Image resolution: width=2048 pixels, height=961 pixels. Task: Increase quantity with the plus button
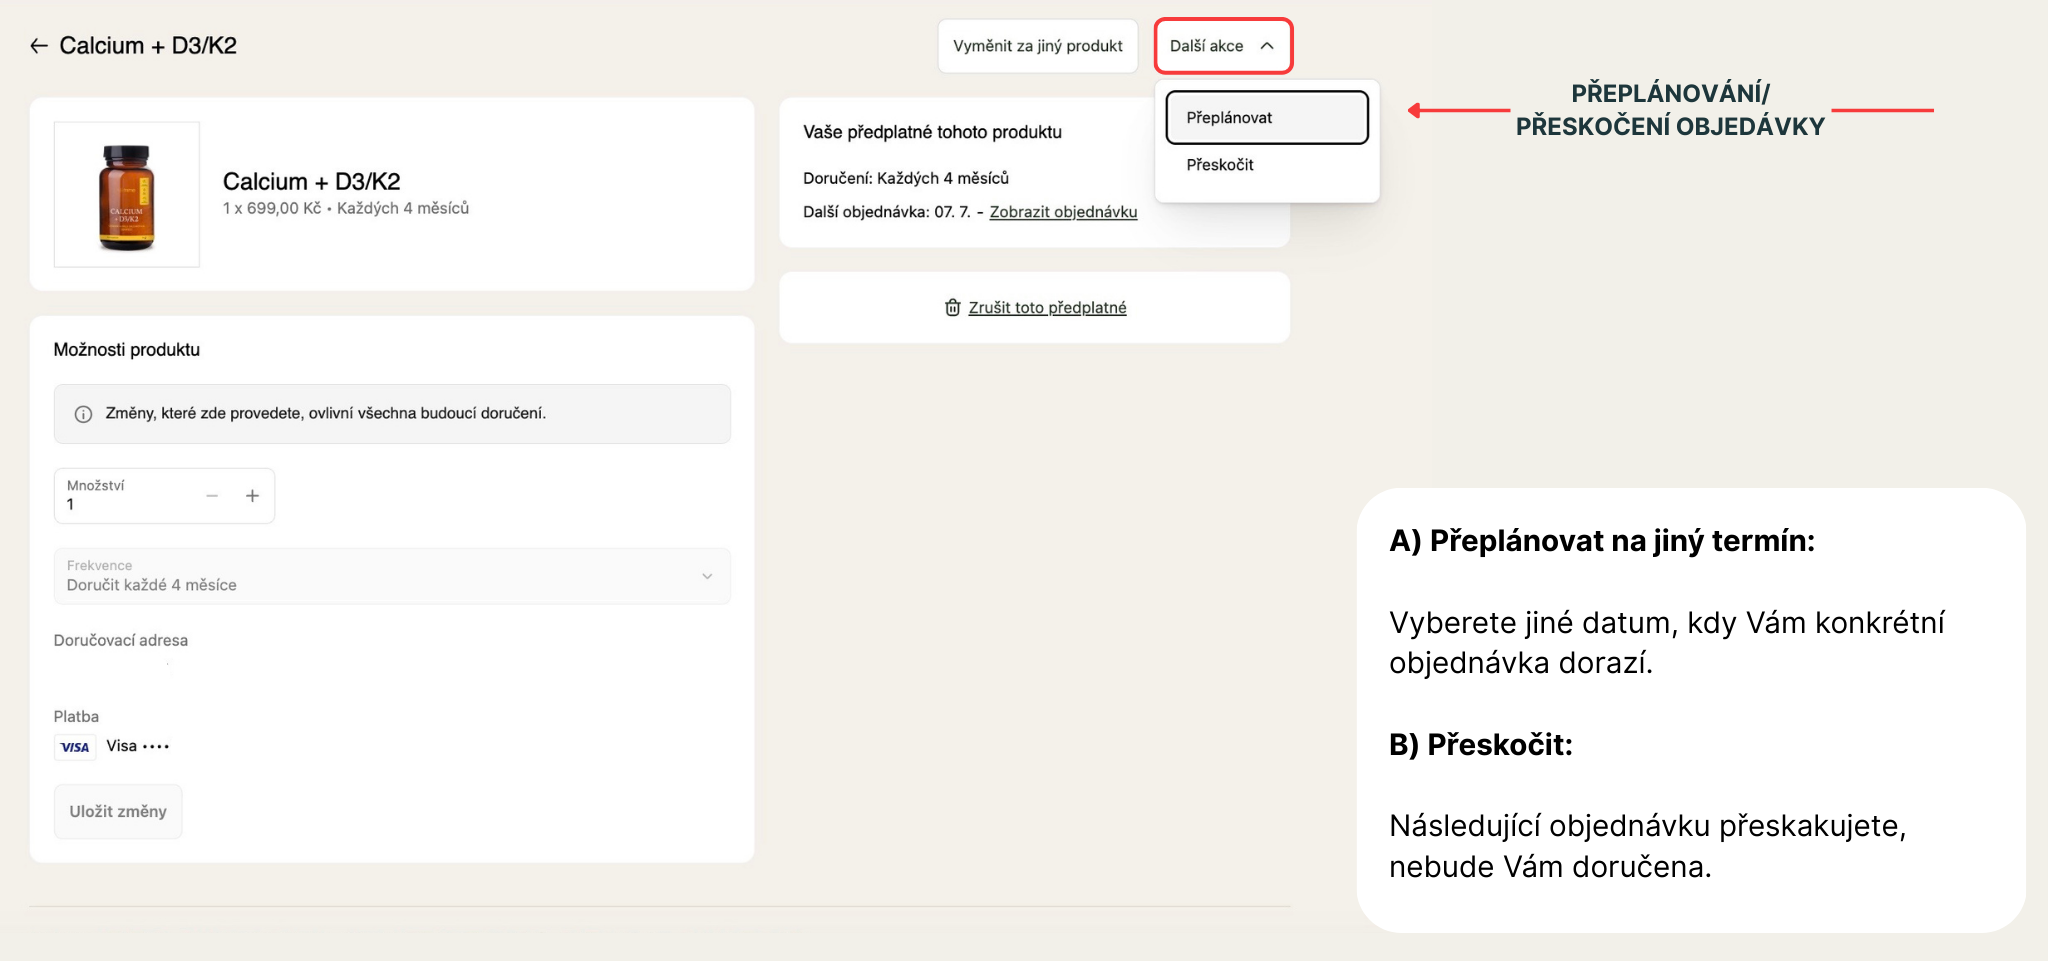coord(252,496)
